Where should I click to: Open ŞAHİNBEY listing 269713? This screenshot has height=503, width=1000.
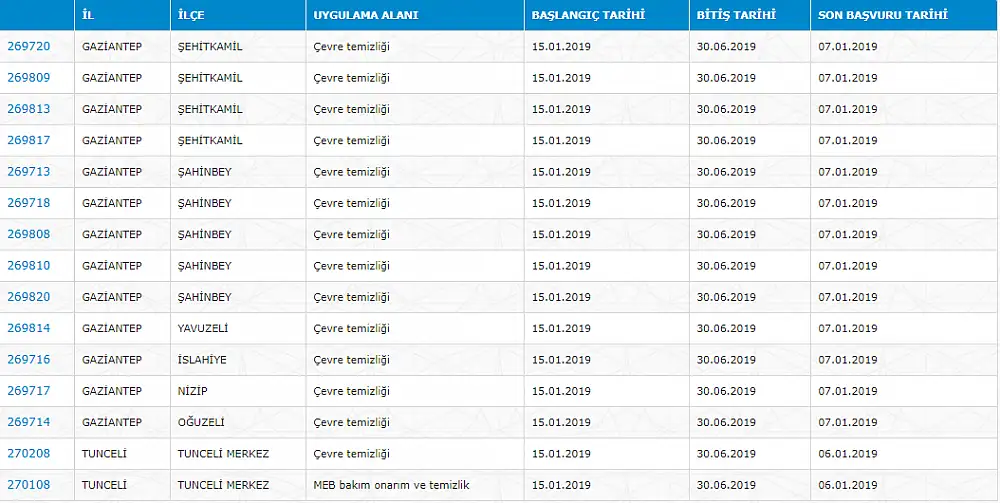[x=29, y=171]
